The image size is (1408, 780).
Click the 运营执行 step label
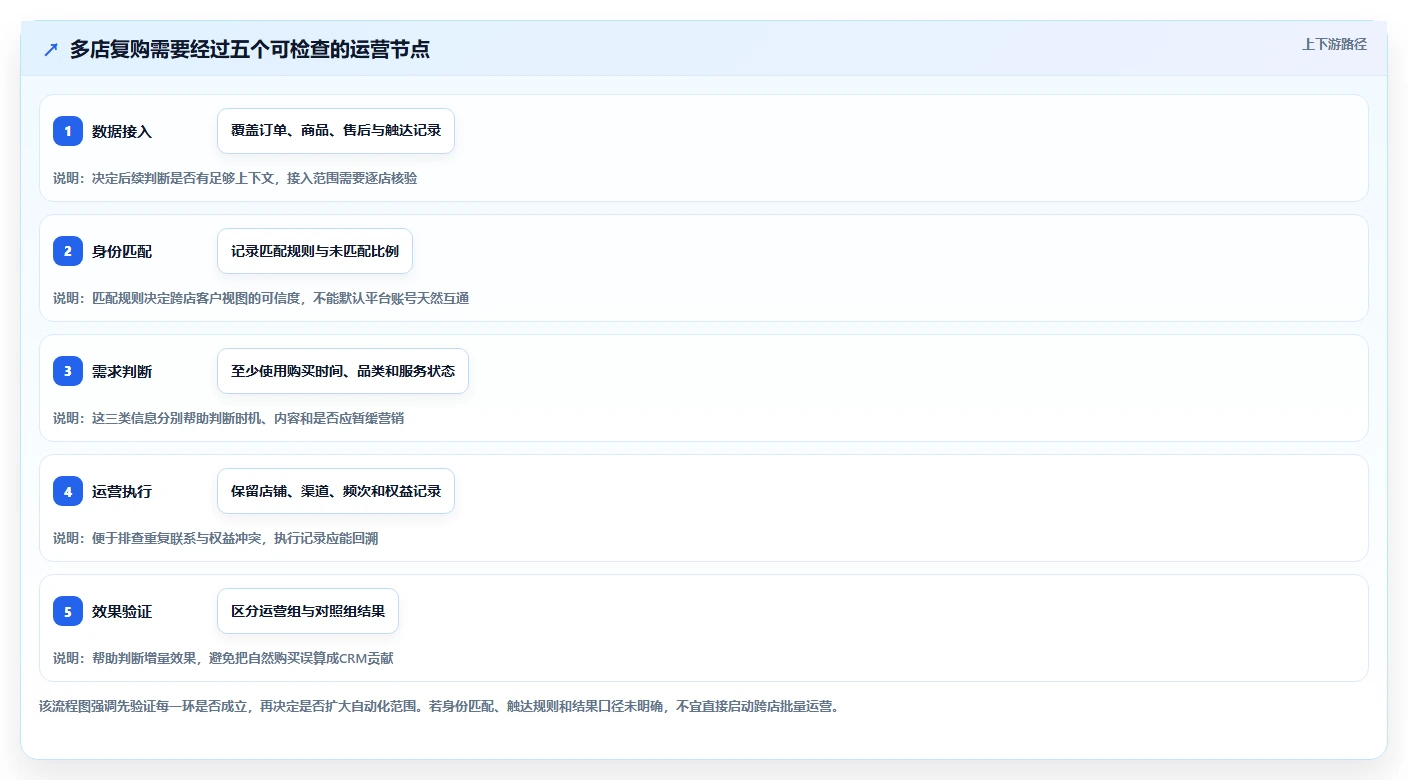pos(122,491)
